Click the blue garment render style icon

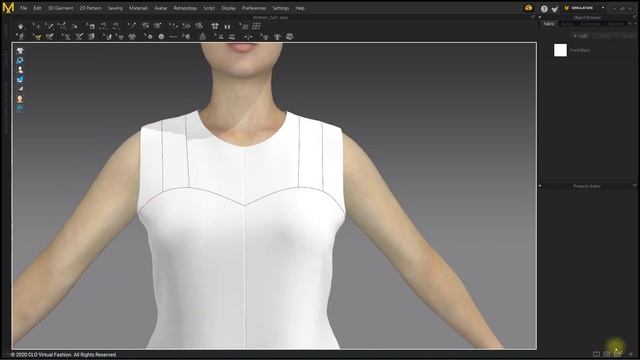tap(20, 80)
